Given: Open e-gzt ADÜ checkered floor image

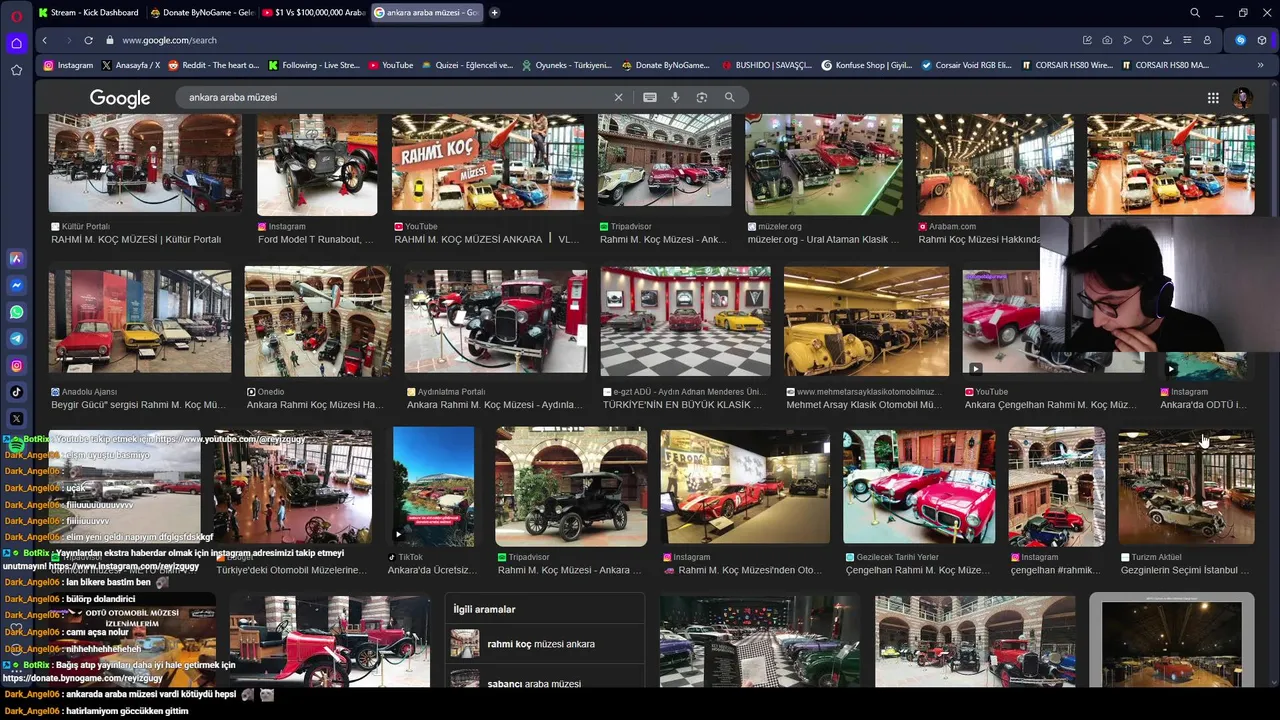Looking at the screenshot, I should click(x=685, y=321).
